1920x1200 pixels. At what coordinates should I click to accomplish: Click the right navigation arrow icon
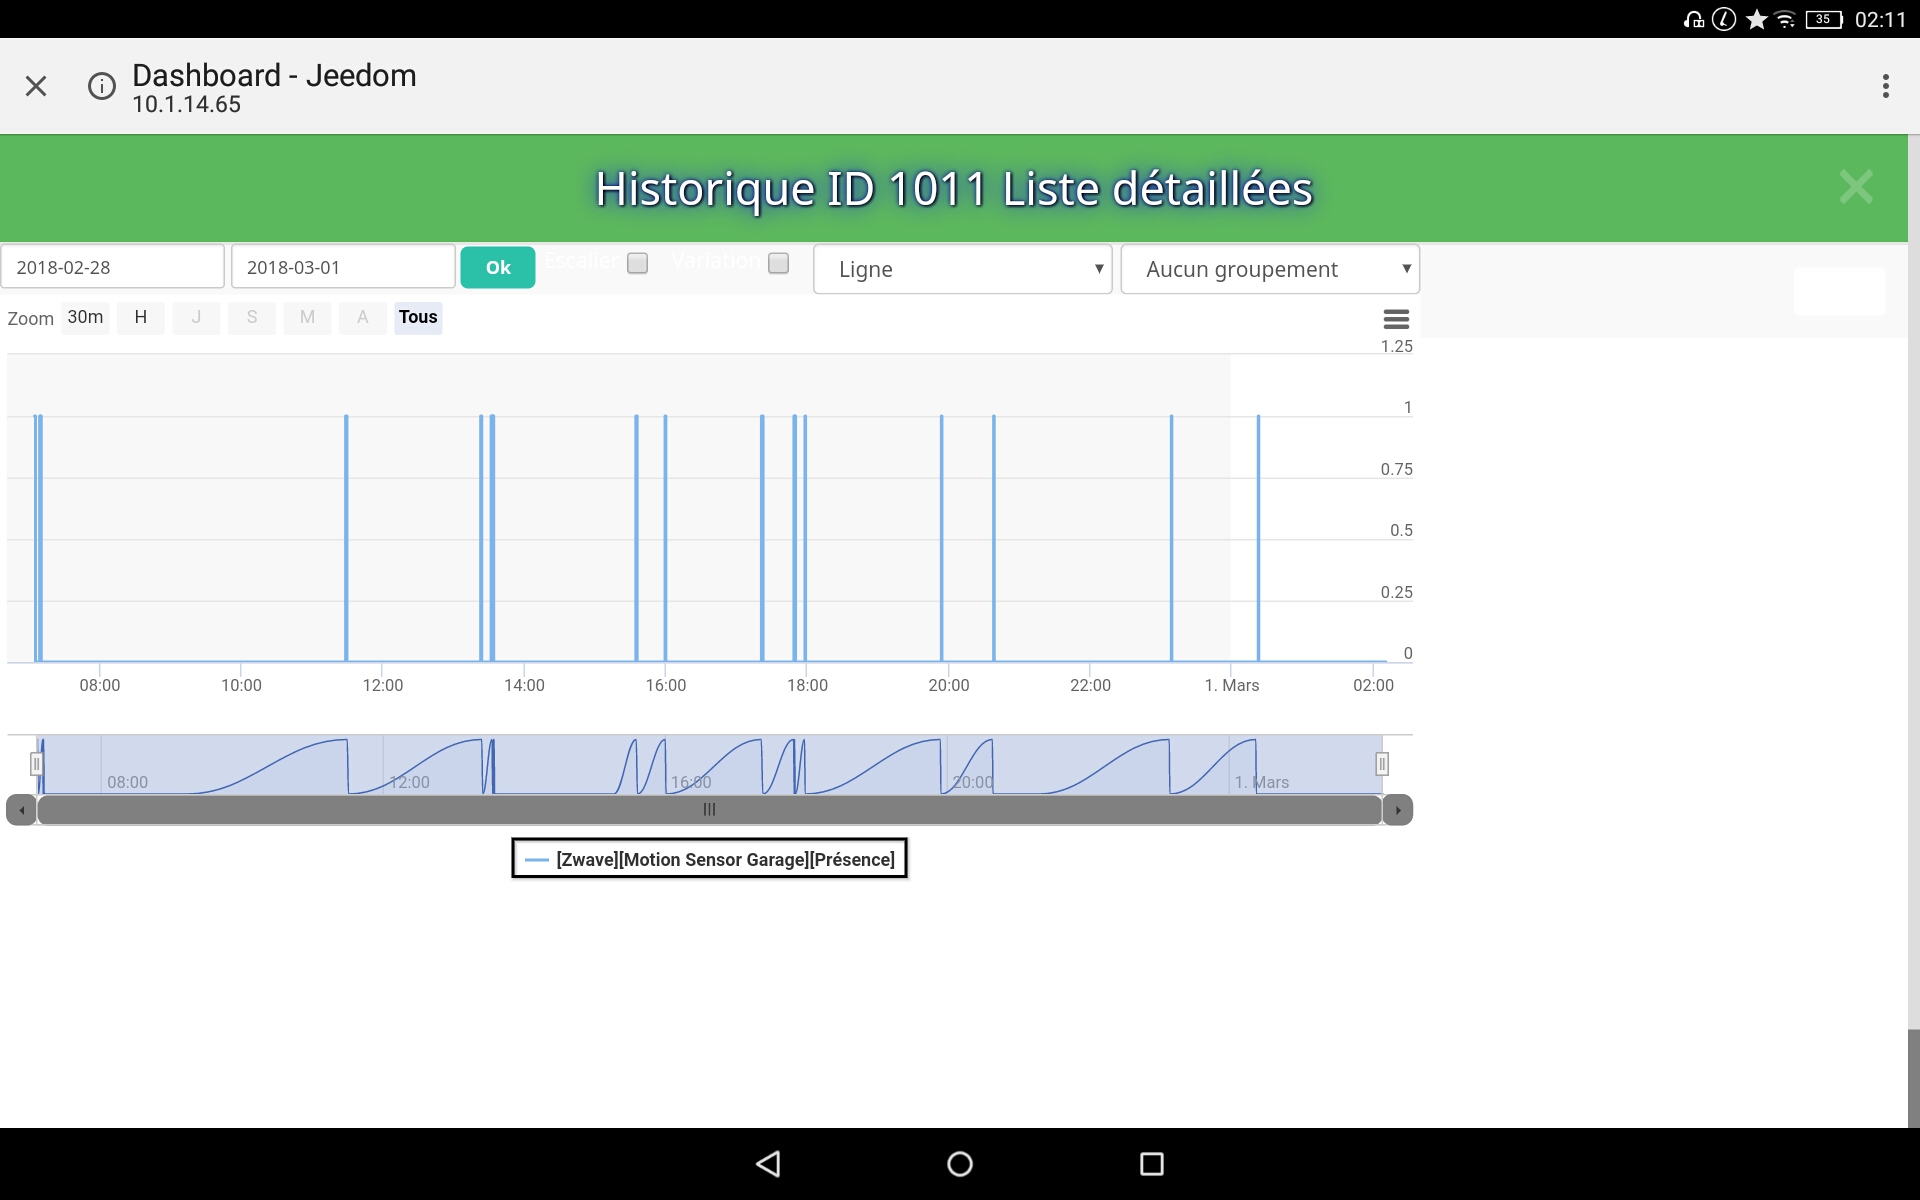tap(1397, 810)
